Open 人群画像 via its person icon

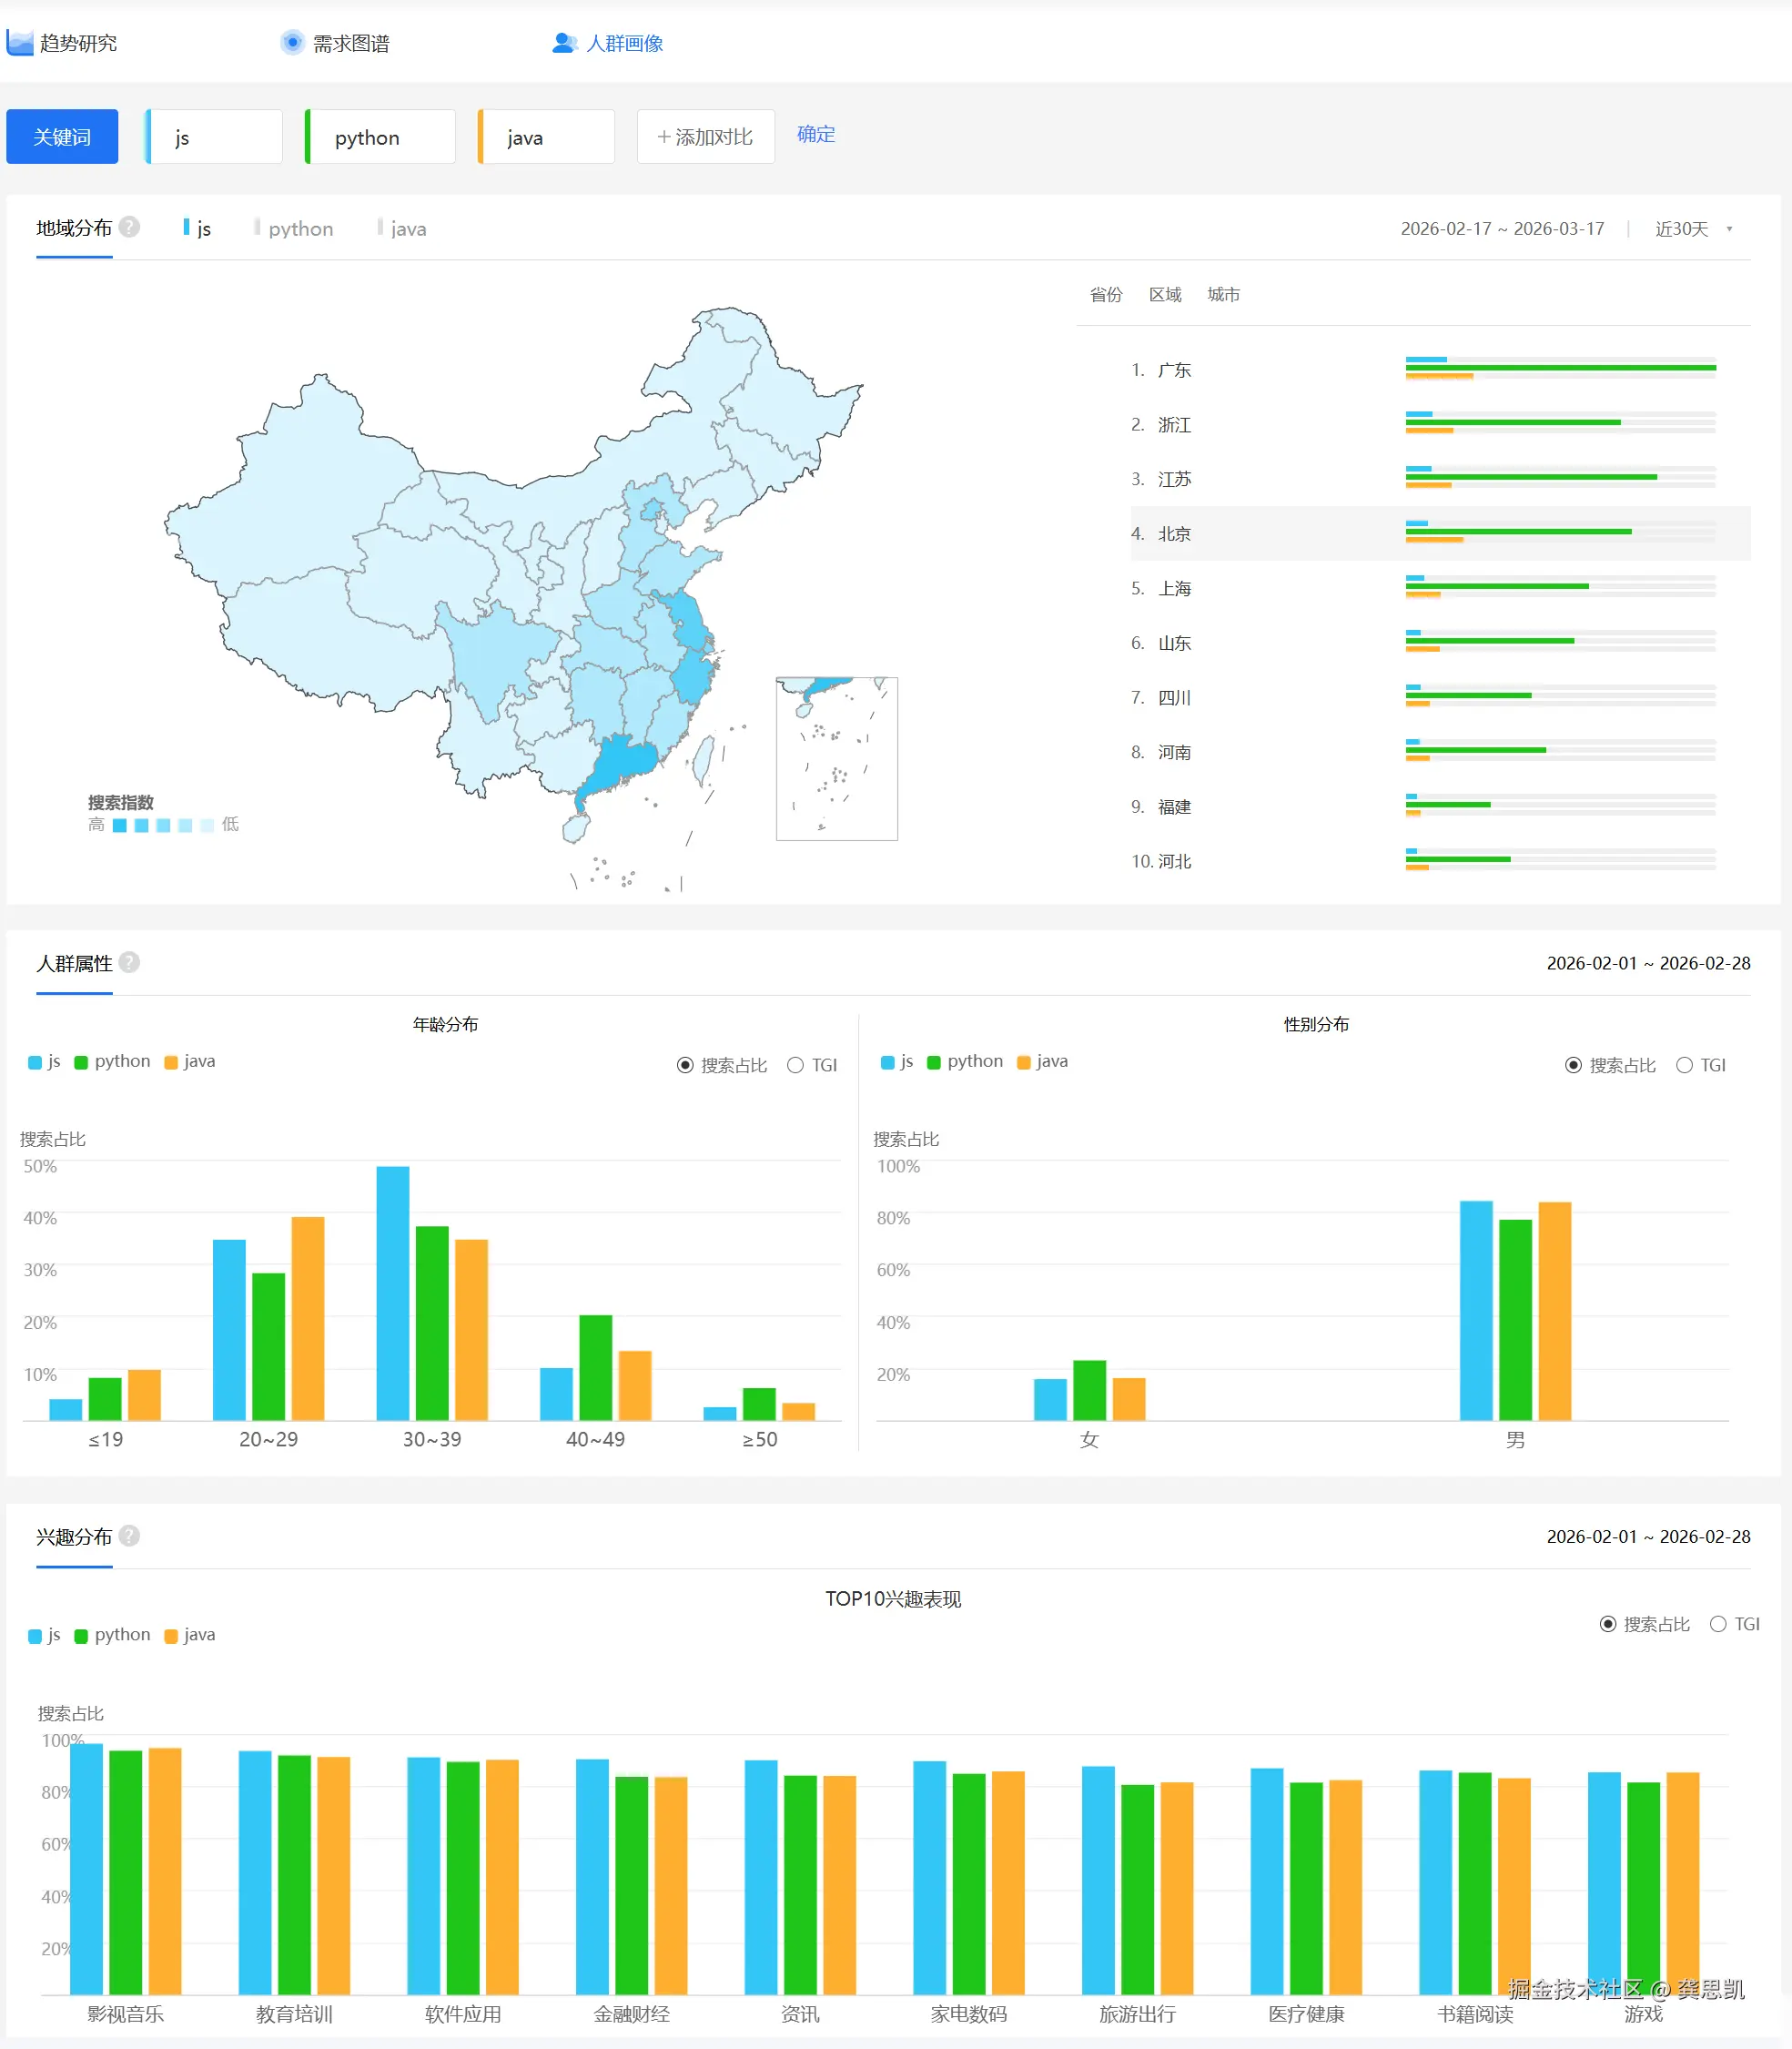point(563,42)
